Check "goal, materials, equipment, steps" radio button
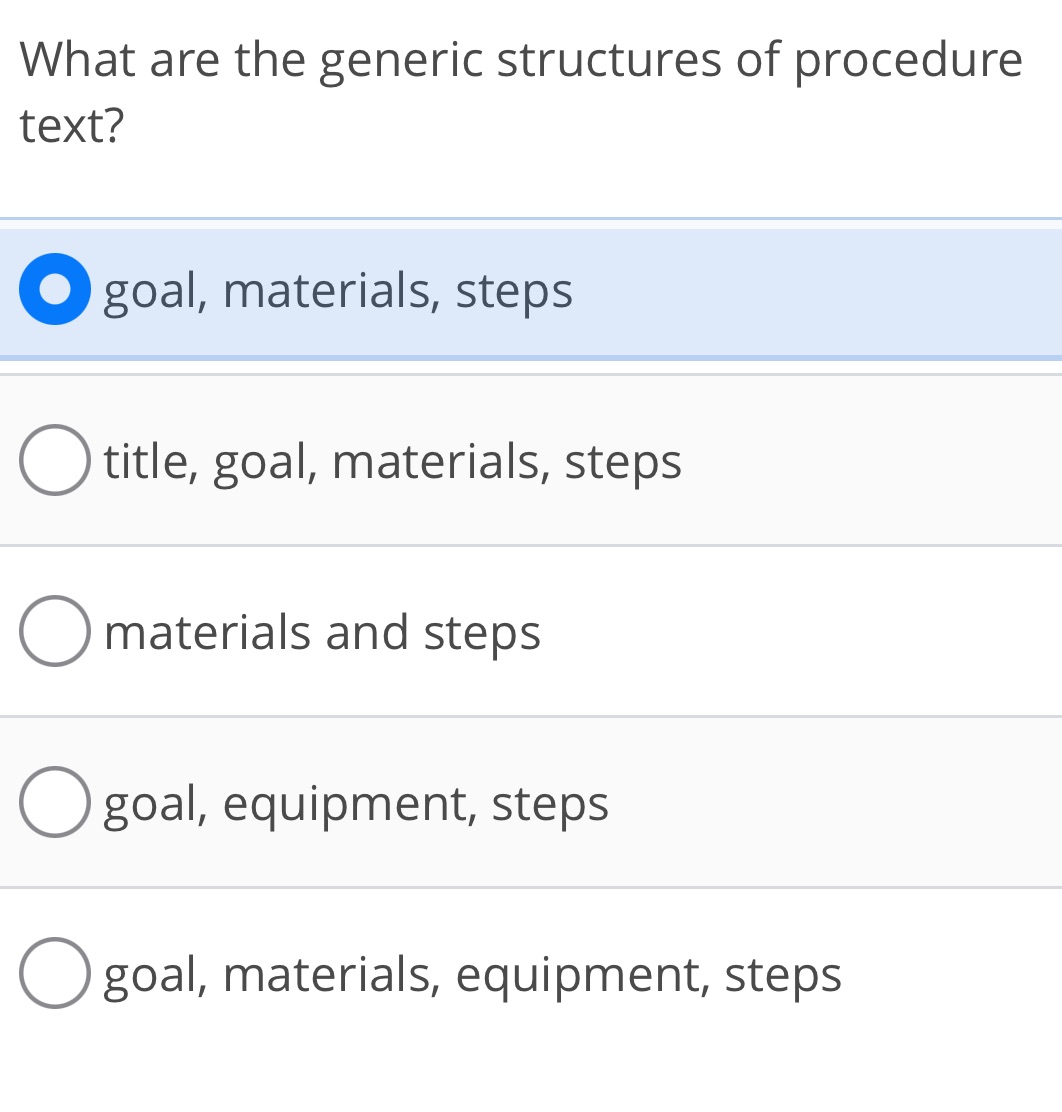The image size is (1062, 1112). pos(55,974)
